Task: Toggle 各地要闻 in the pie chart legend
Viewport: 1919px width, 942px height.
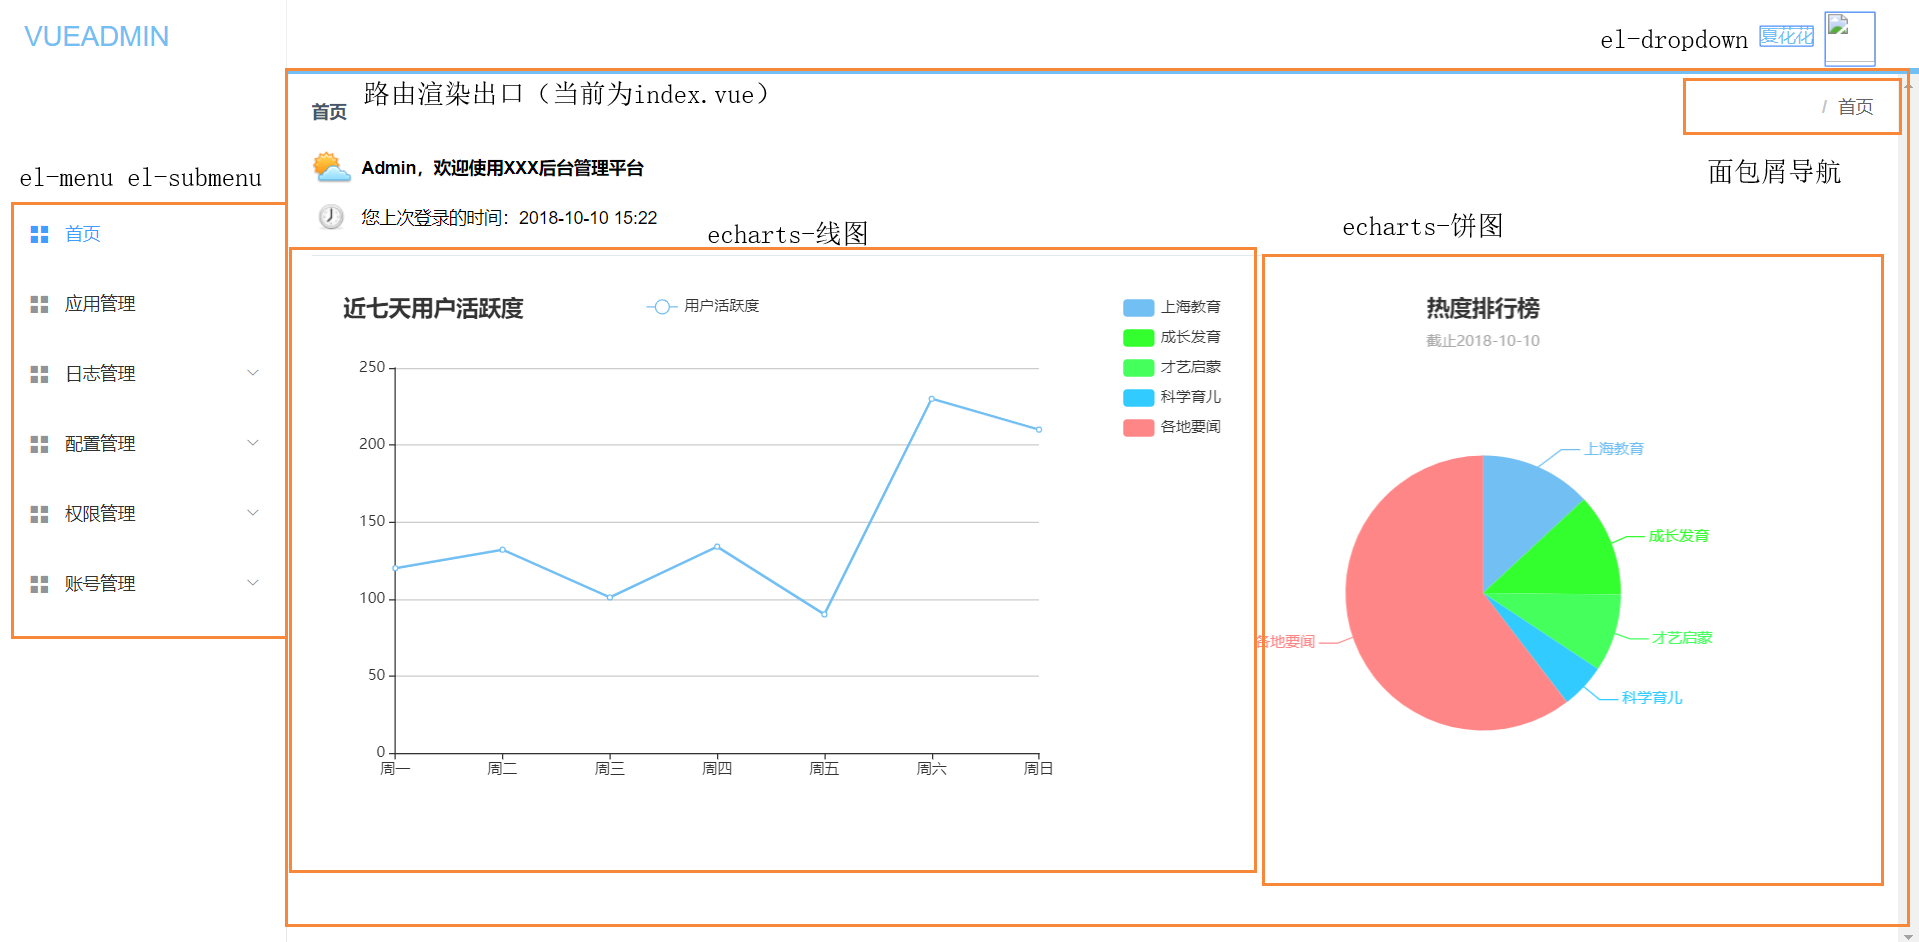Action: (1172, 427)
